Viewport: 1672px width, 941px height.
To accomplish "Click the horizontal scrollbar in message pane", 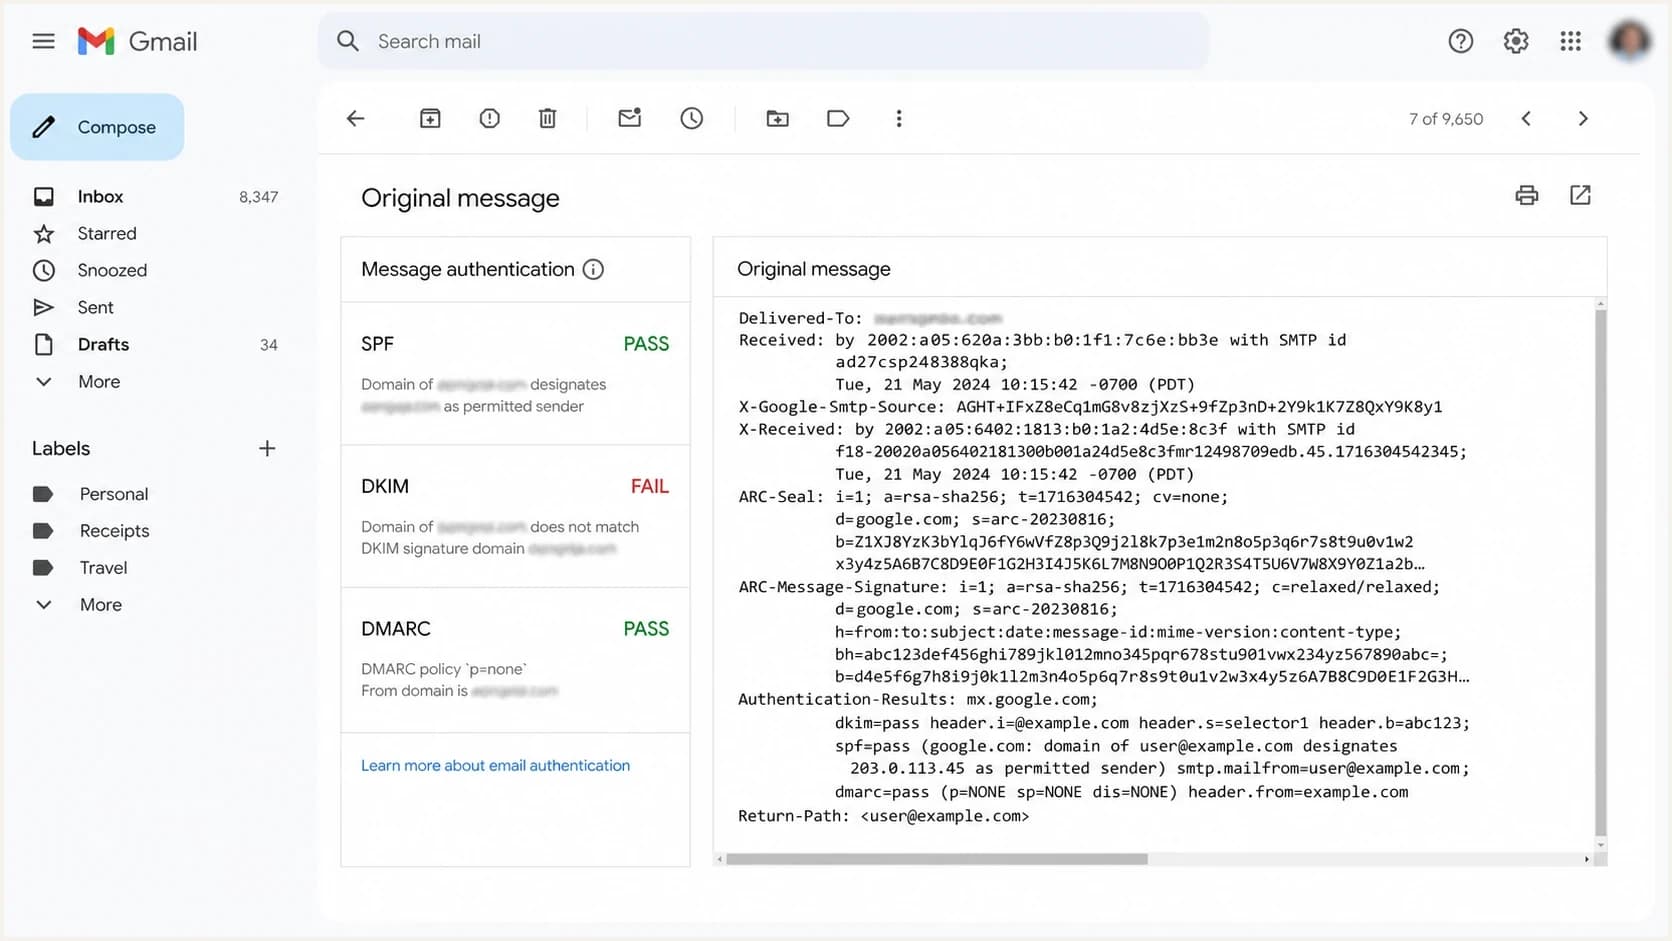I will [937, 859].
